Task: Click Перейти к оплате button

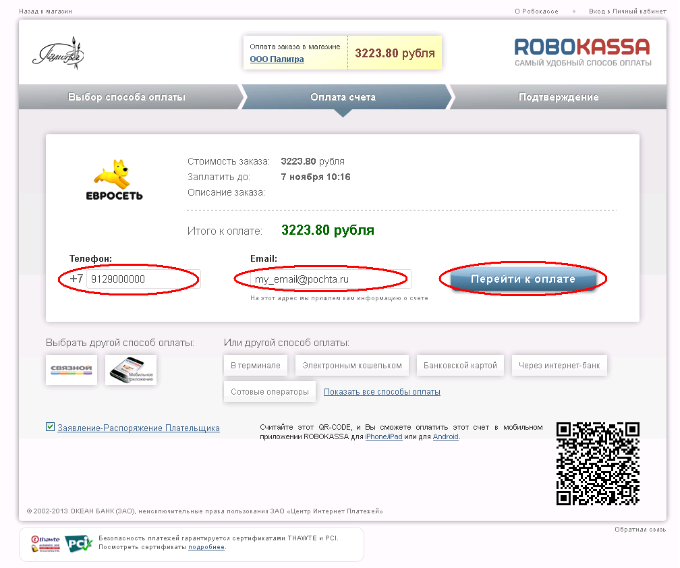Action: [523, 279]
